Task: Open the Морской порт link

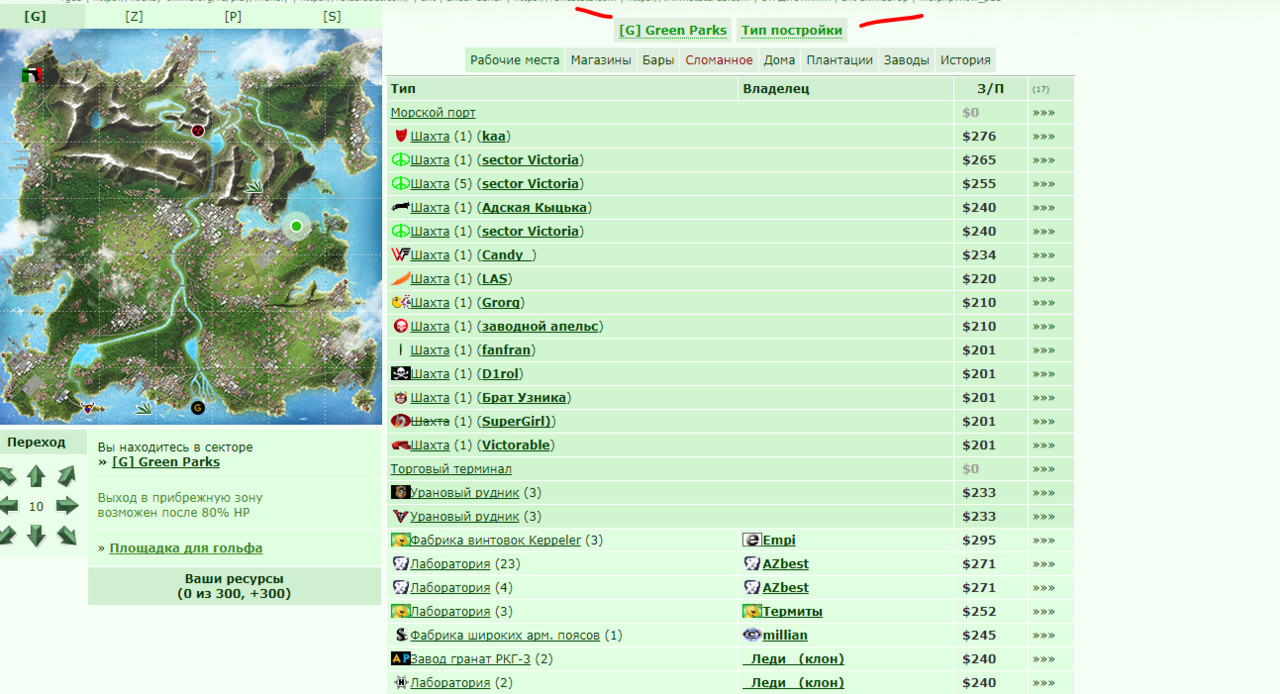Action: point(433,113)
